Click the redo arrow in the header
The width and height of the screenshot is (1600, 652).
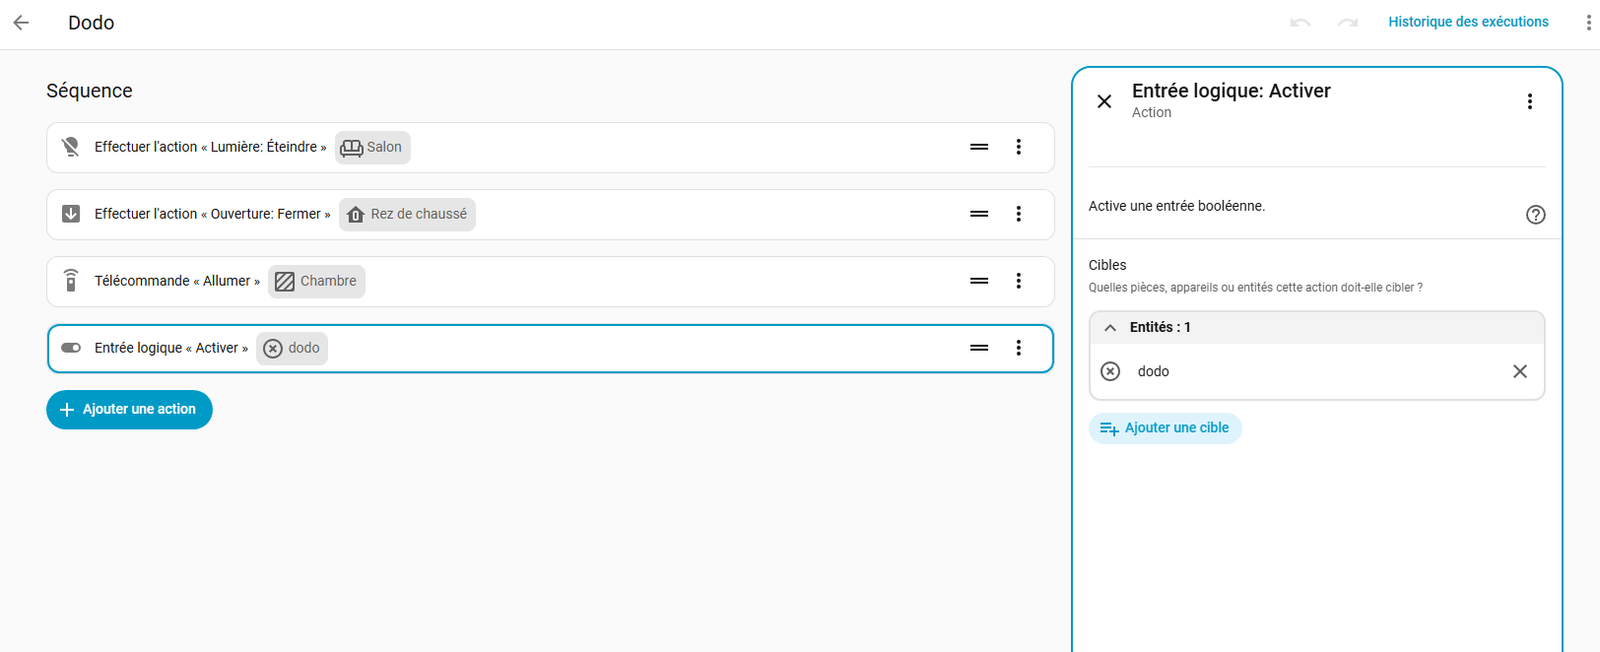[1348, 22]
